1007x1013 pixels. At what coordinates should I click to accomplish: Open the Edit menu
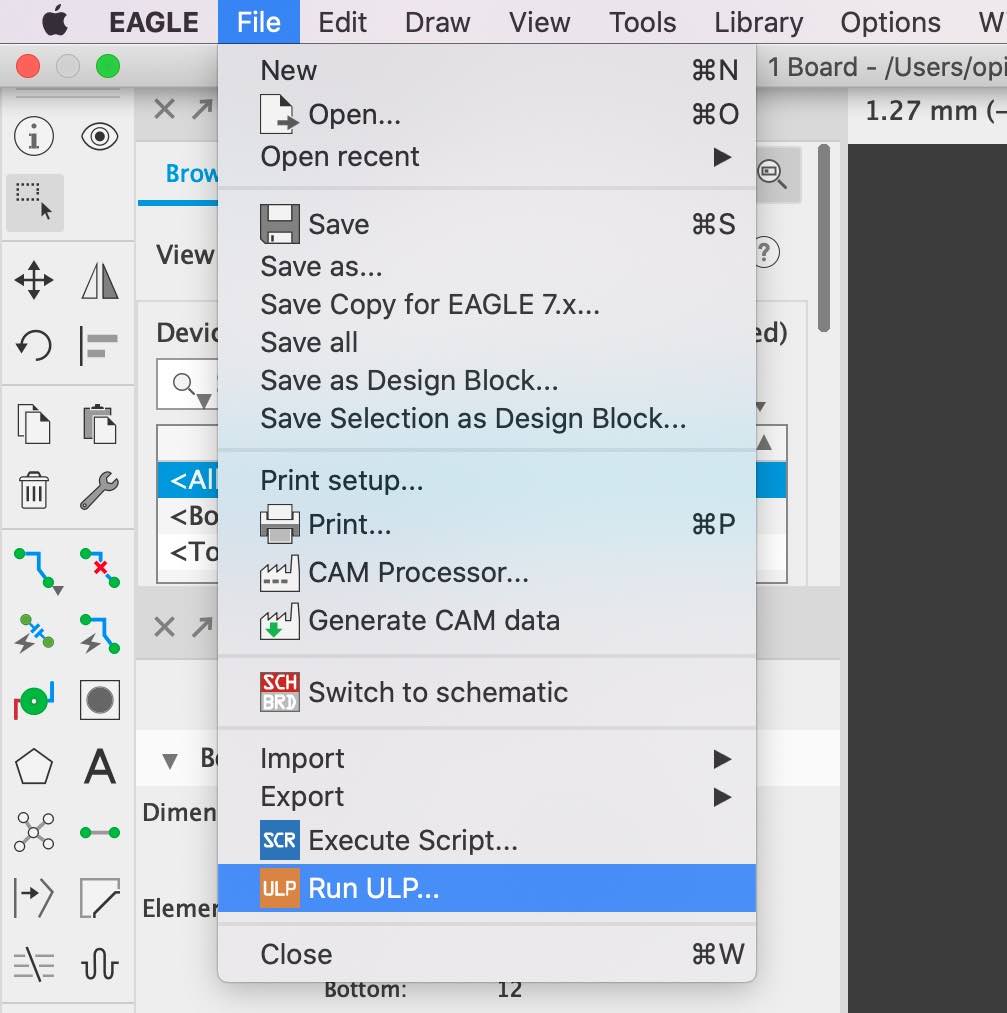342,22
